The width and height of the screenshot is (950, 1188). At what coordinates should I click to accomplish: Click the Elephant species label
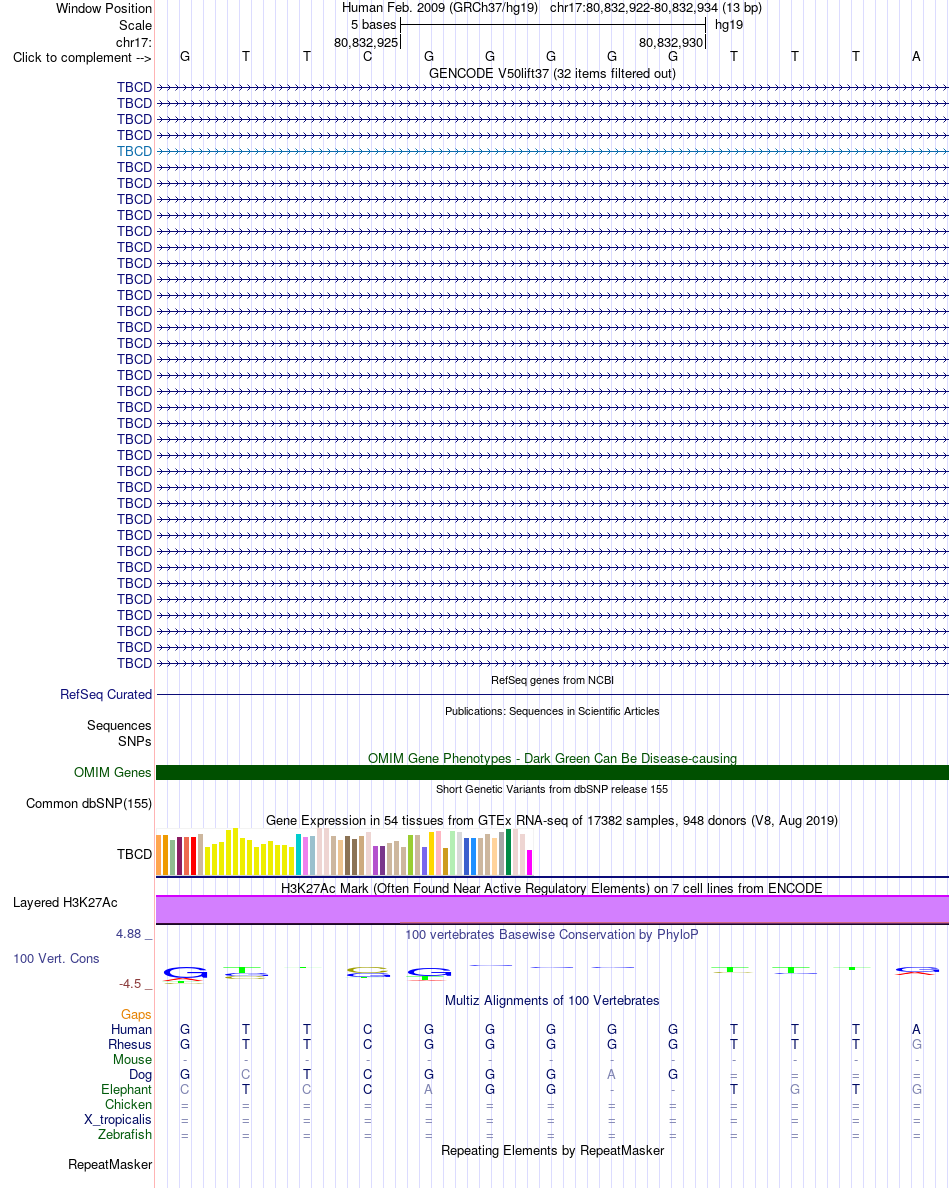127,1090
